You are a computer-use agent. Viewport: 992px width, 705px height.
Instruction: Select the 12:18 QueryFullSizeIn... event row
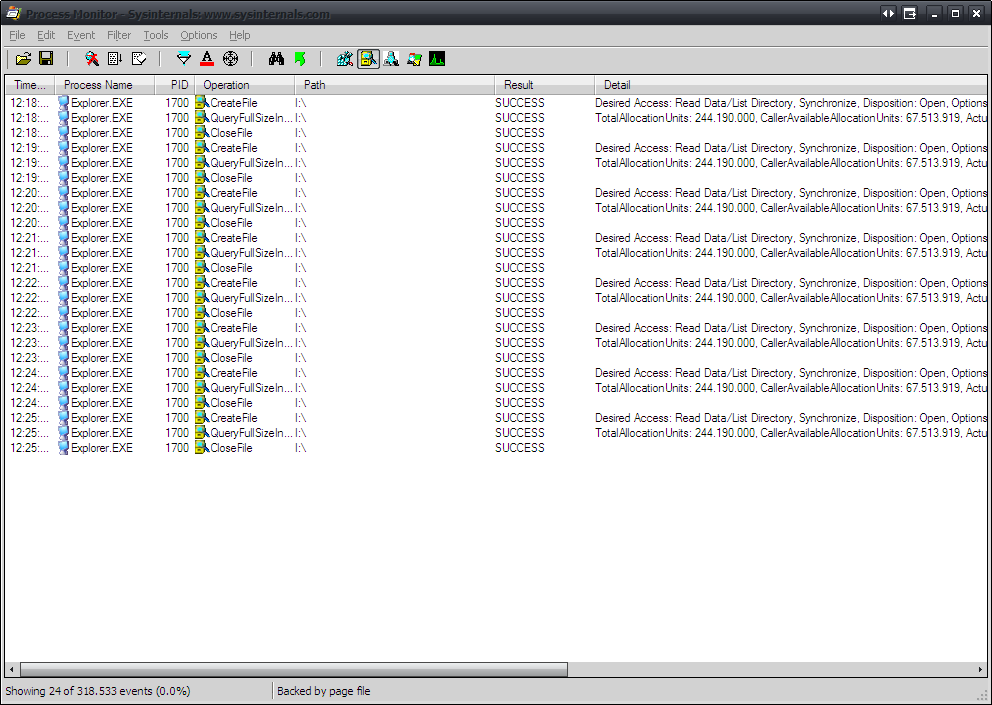tap(496, 118)
